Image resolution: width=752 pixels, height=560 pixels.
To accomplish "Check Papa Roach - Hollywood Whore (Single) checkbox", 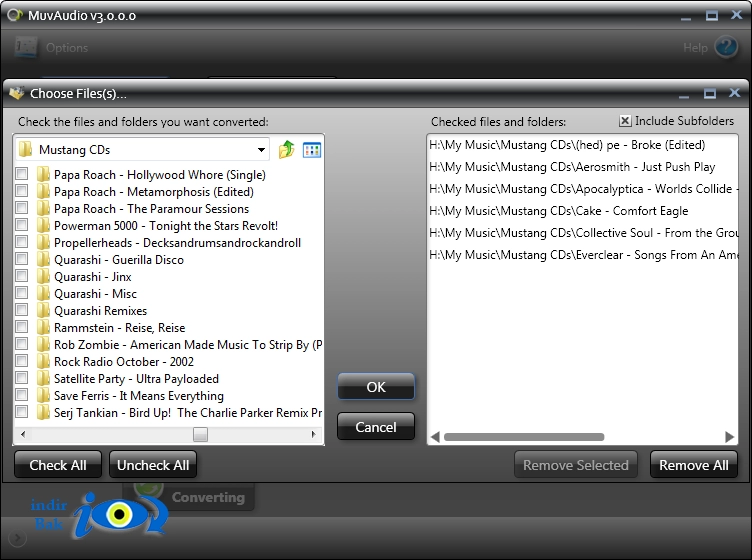I will pos(22,174).
